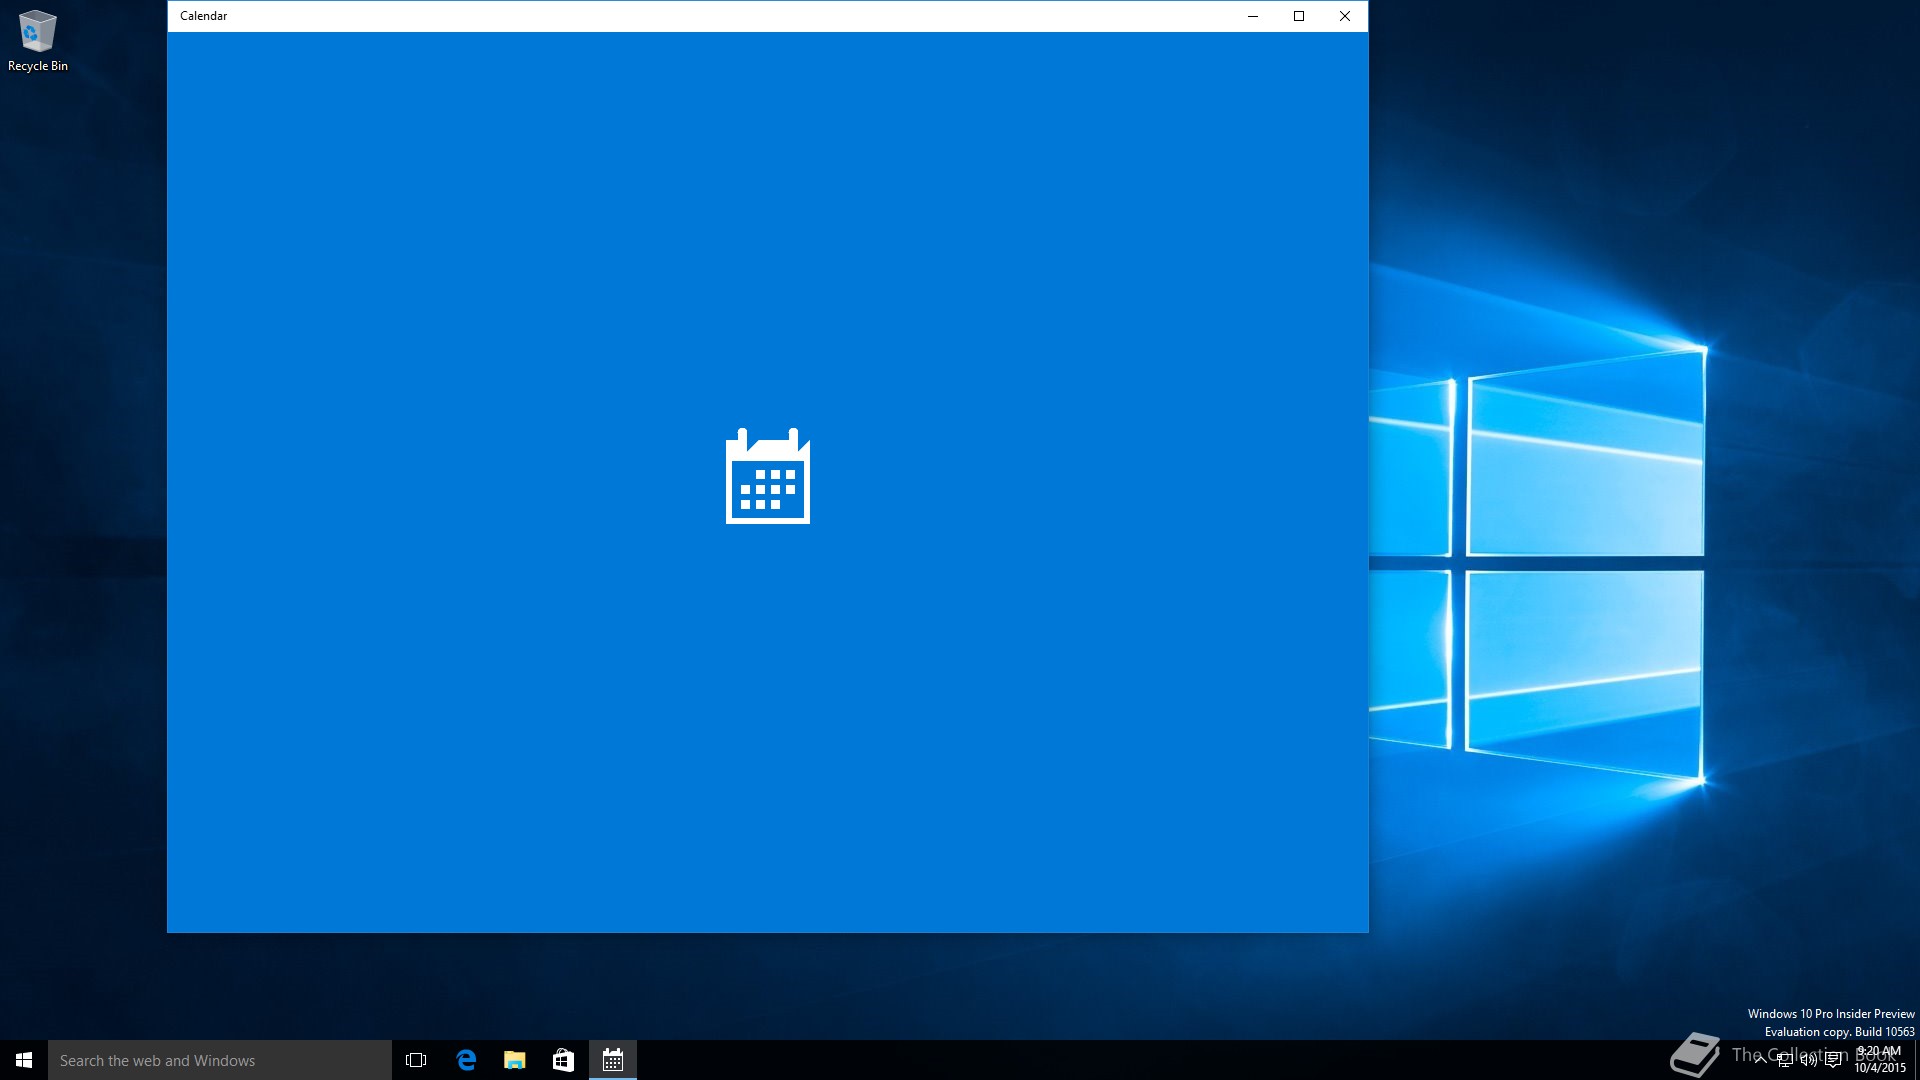Open the Windows Start menu
The width and height of the screenshot is (1920, 1080).
[24, 1060]
